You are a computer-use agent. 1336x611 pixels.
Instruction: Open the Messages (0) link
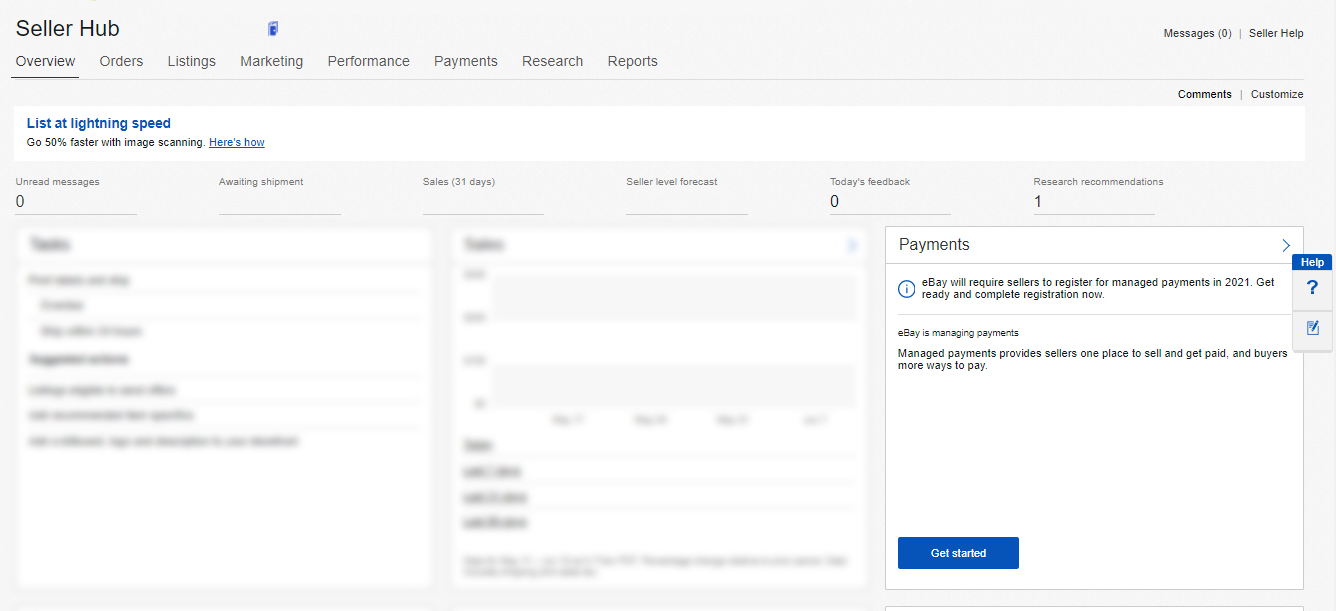(x=1197, y=33)
